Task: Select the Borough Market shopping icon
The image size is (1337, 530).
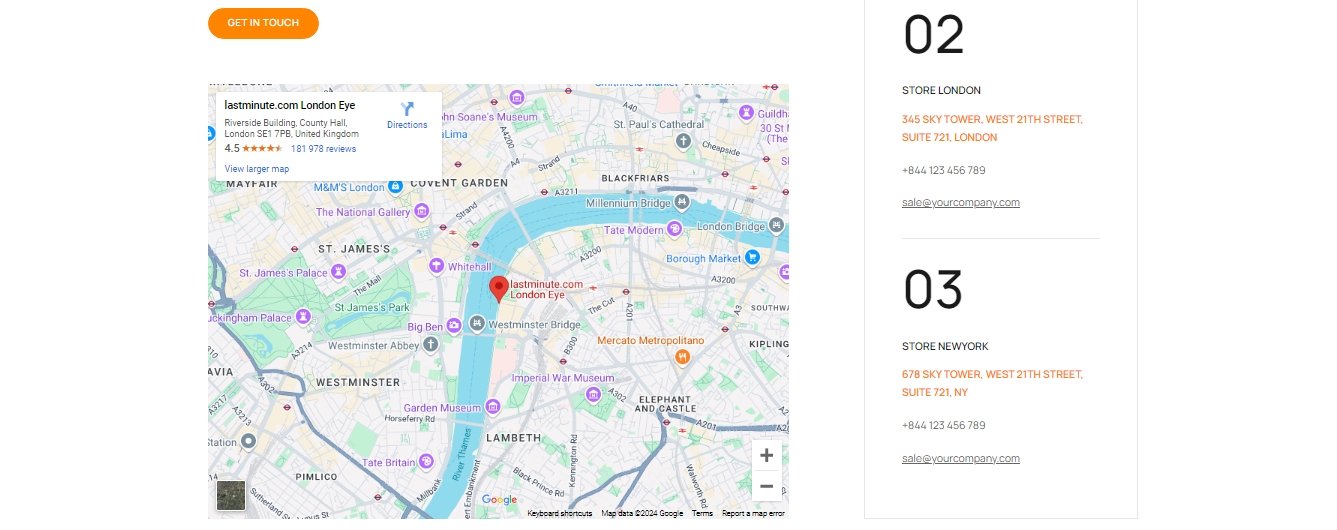Action: tap(753, 258)
